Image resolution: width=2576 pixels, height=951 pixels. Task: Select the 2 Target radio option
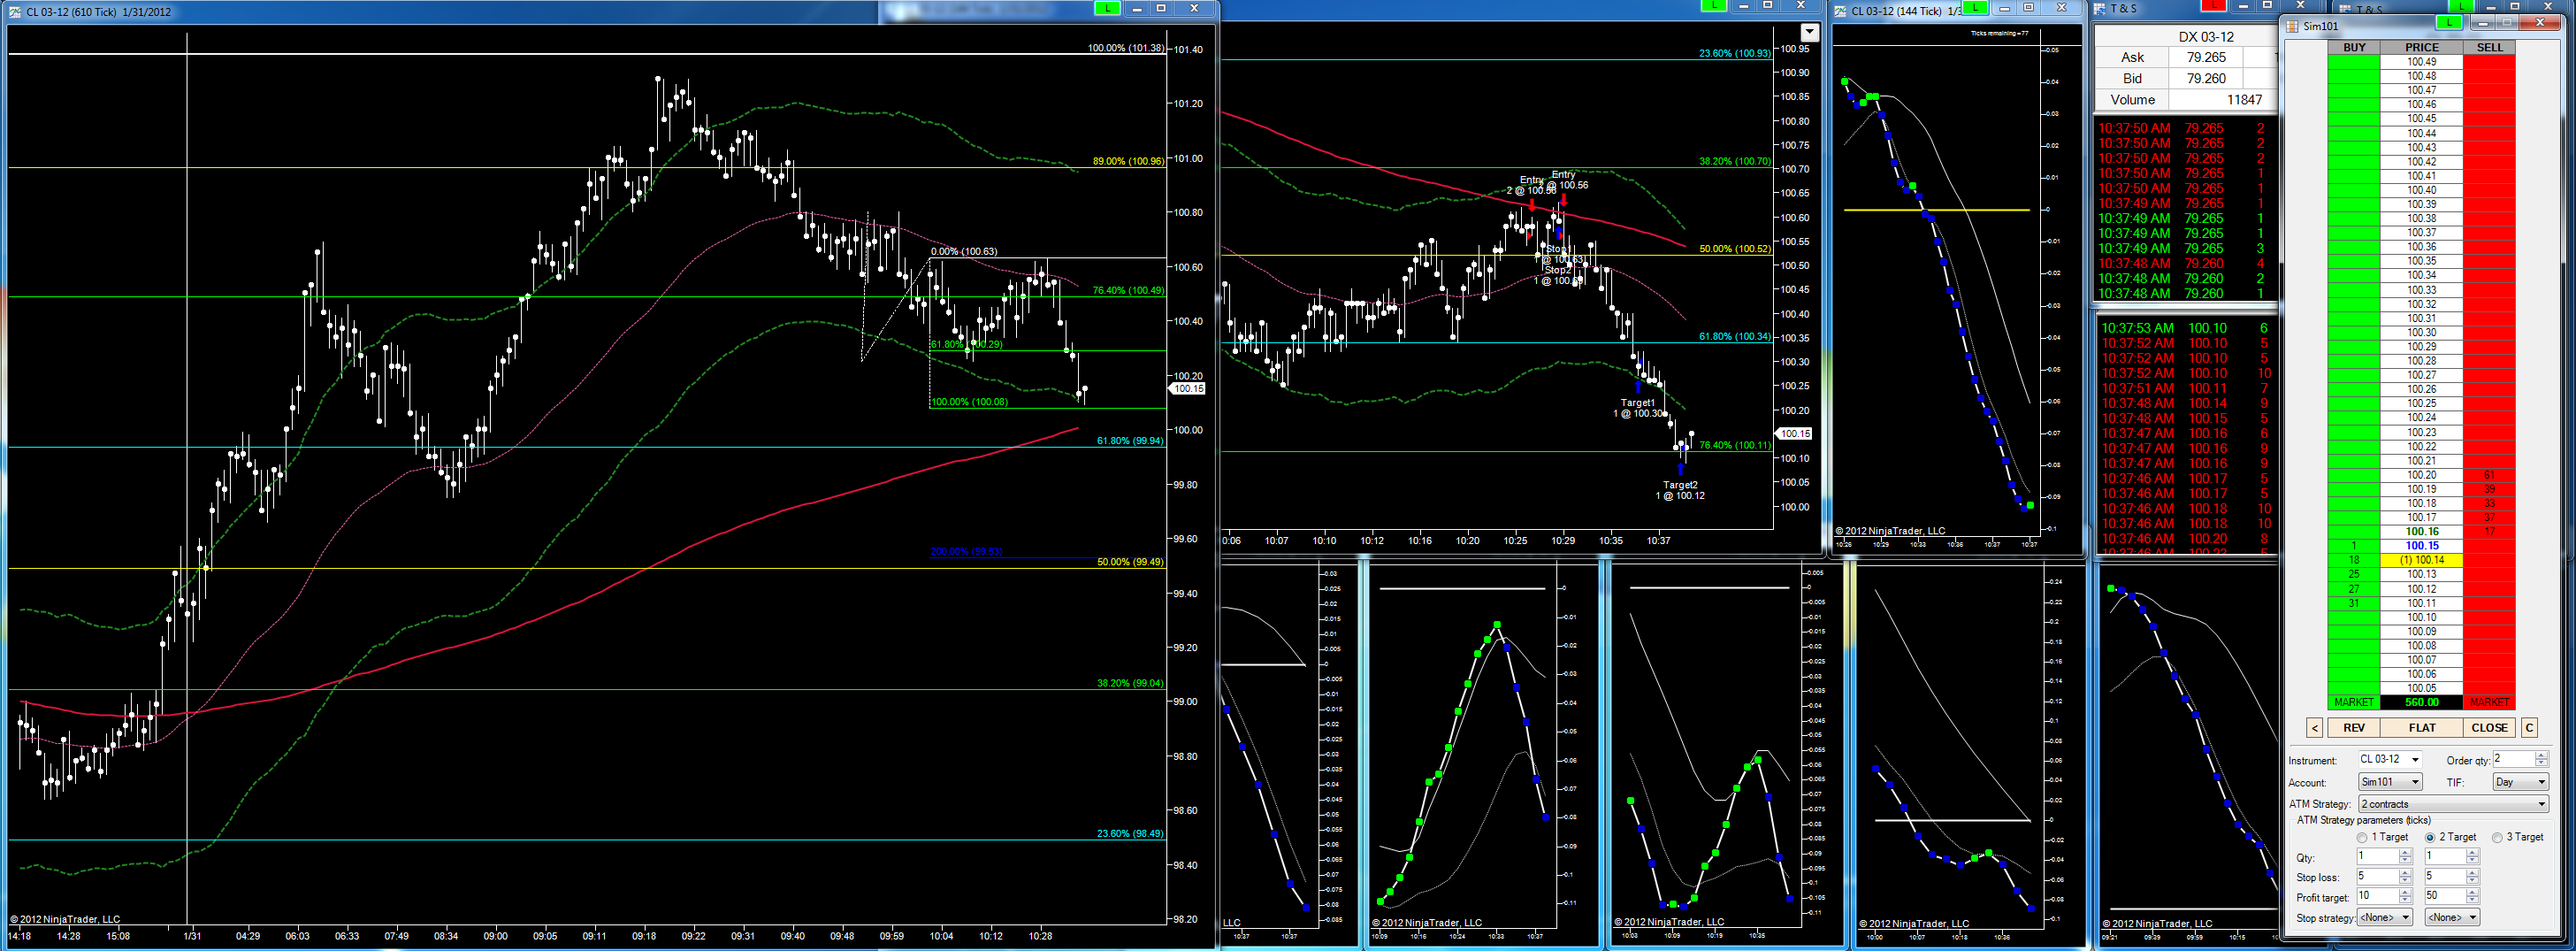2450,838
